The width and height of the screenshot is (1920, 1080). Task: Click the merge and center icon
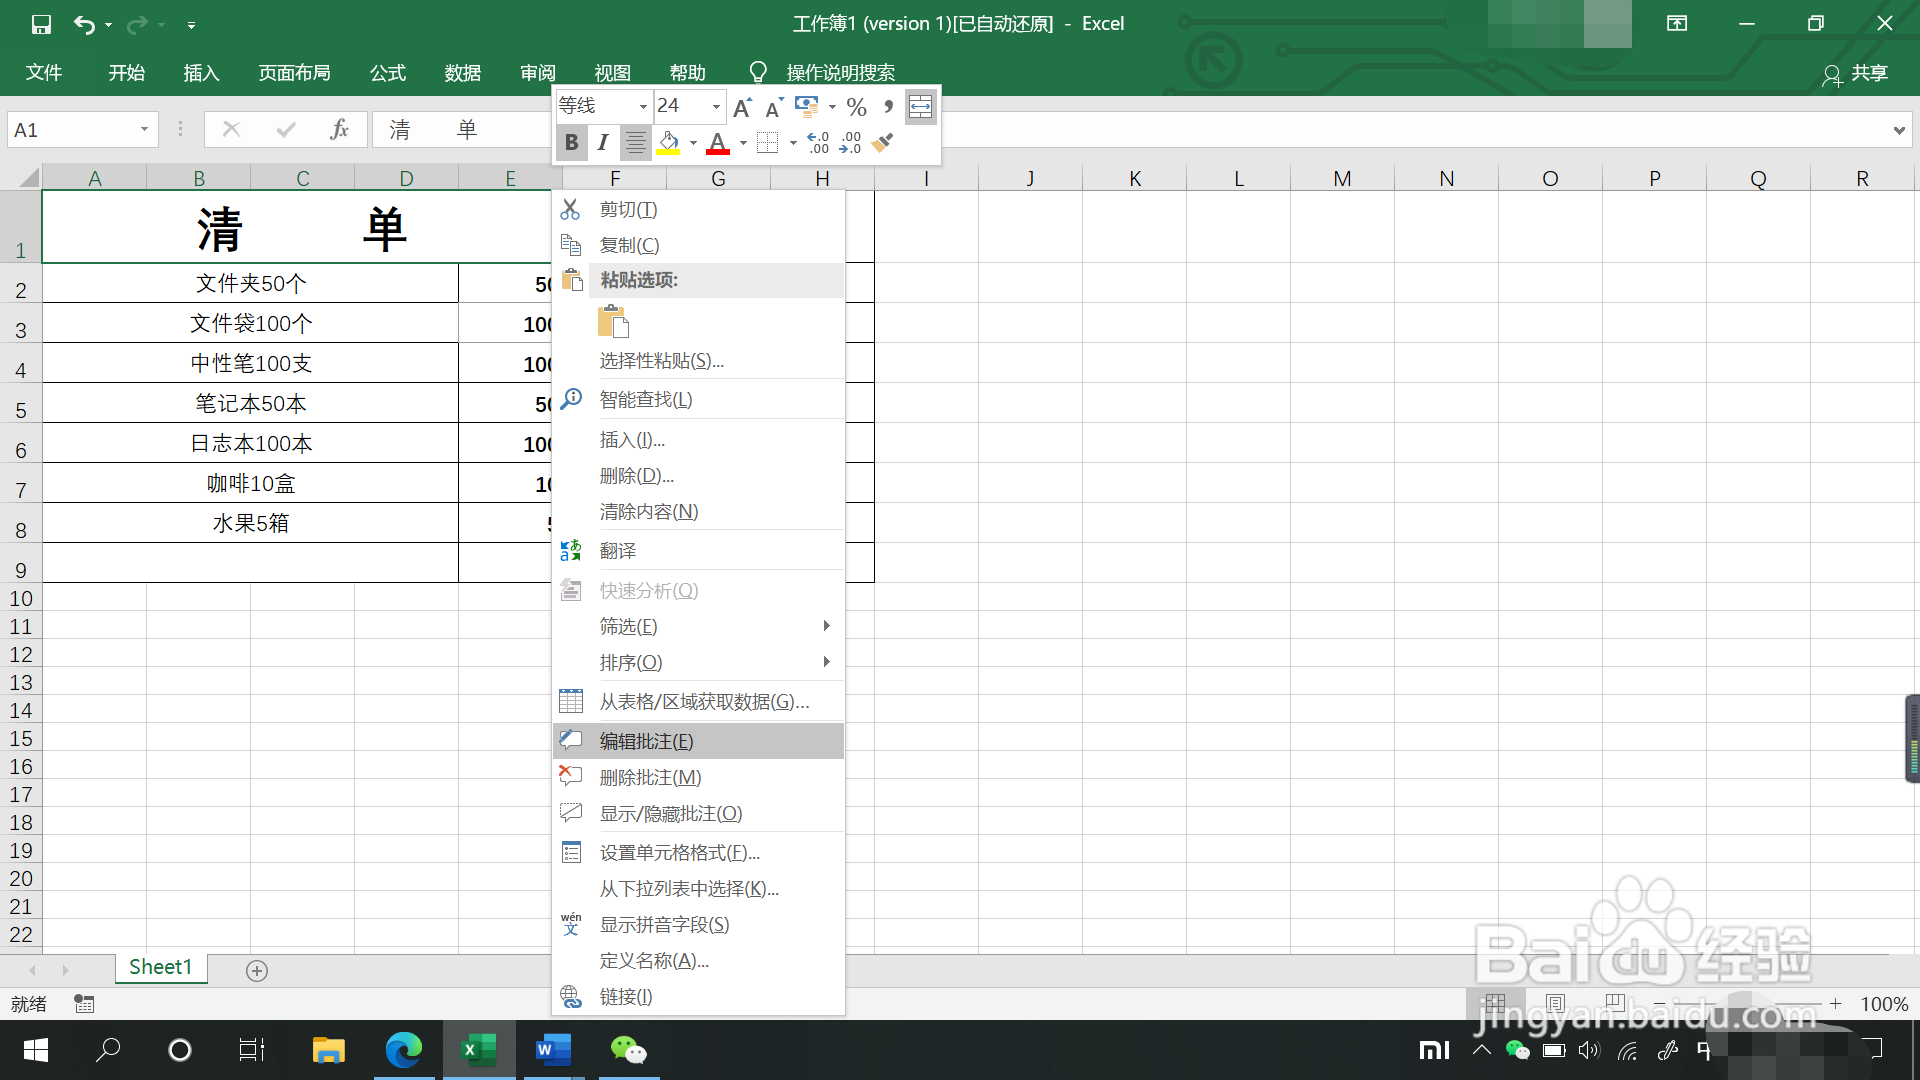point(920,106)
